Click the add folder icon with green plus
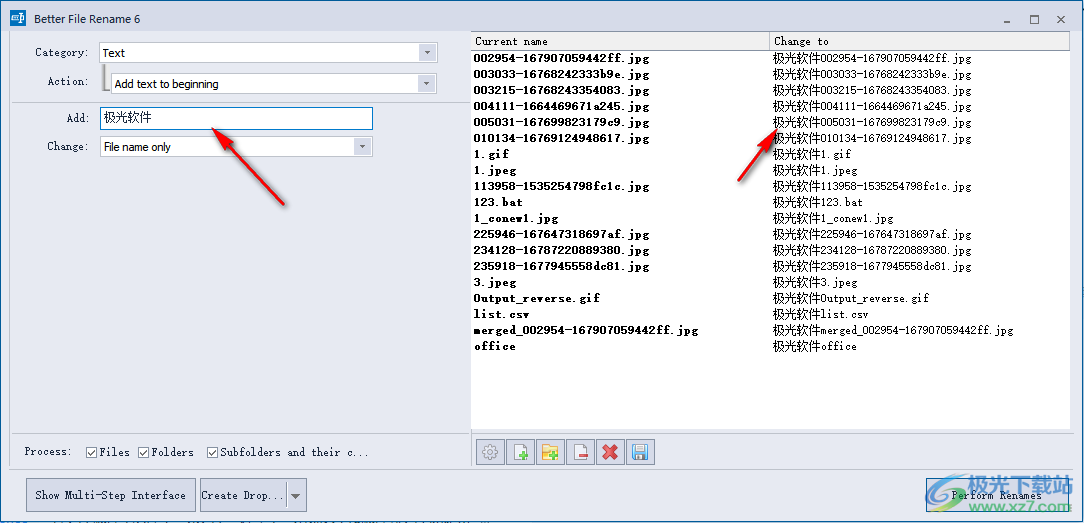Image resolution: width=1084 pixels, height=523 pixels. click(x=550, y=453)
